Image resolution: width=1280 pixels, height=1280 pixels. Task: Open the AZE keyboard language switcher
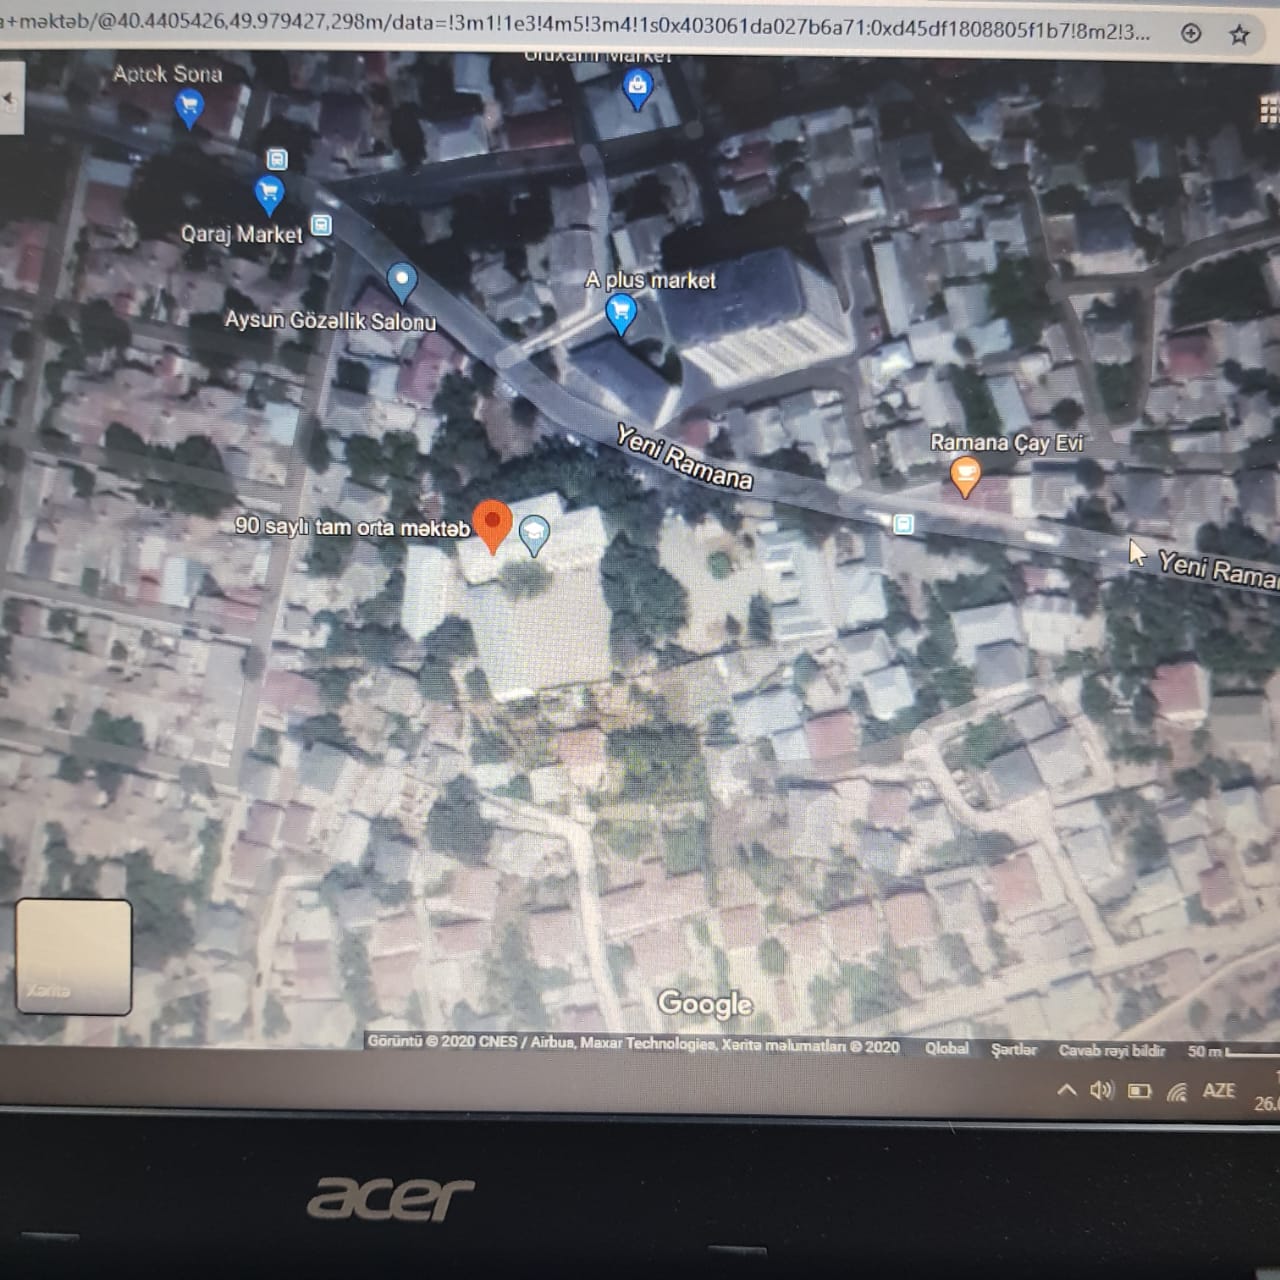pyautogui.click(x=1218, y=1090)
